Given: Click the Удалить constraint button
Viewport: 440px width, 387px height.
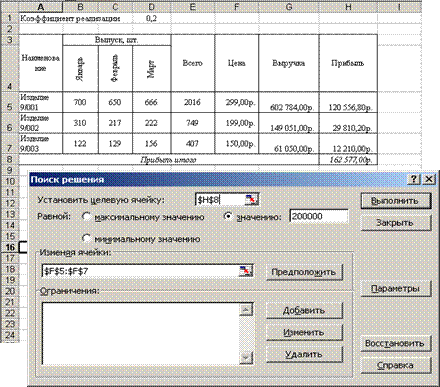Looking at the screenshot, I should click(304, 354).
